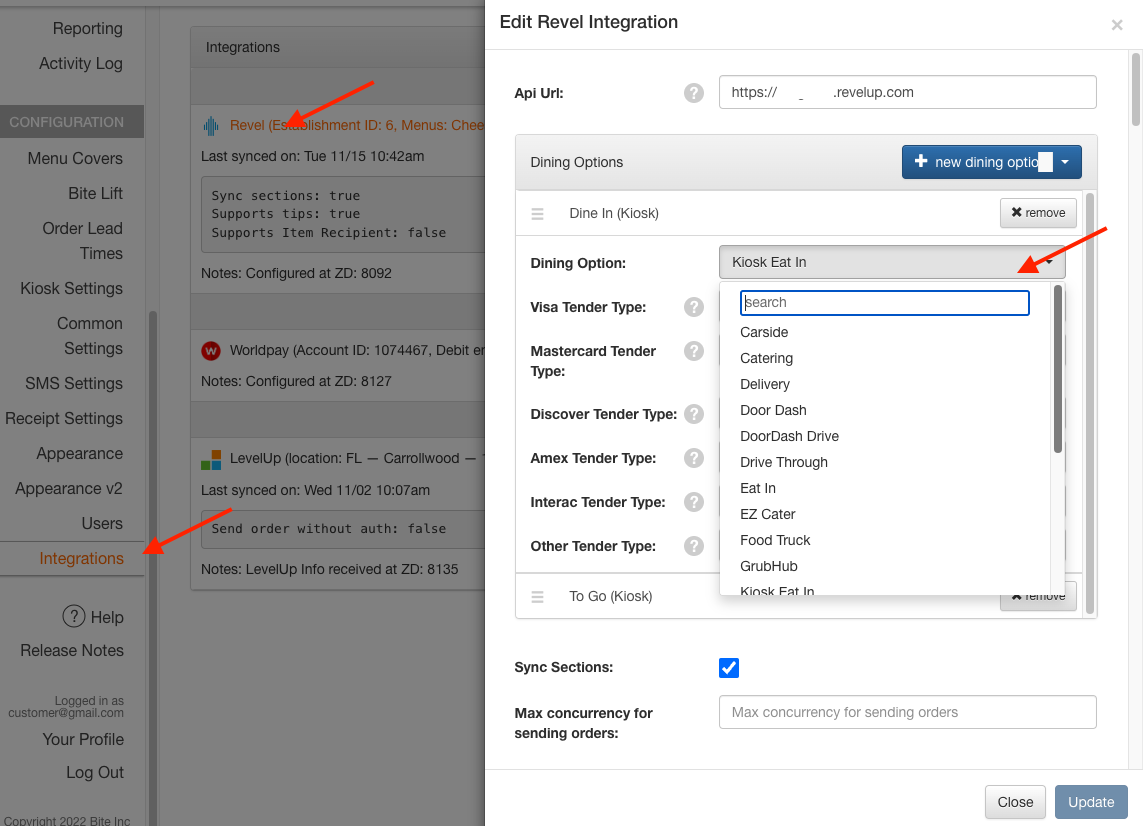Viewport: 1143px width, 826px height.
Task: Click the dialog's main vertical scrollbar
Action: [x=1135, y=89]
